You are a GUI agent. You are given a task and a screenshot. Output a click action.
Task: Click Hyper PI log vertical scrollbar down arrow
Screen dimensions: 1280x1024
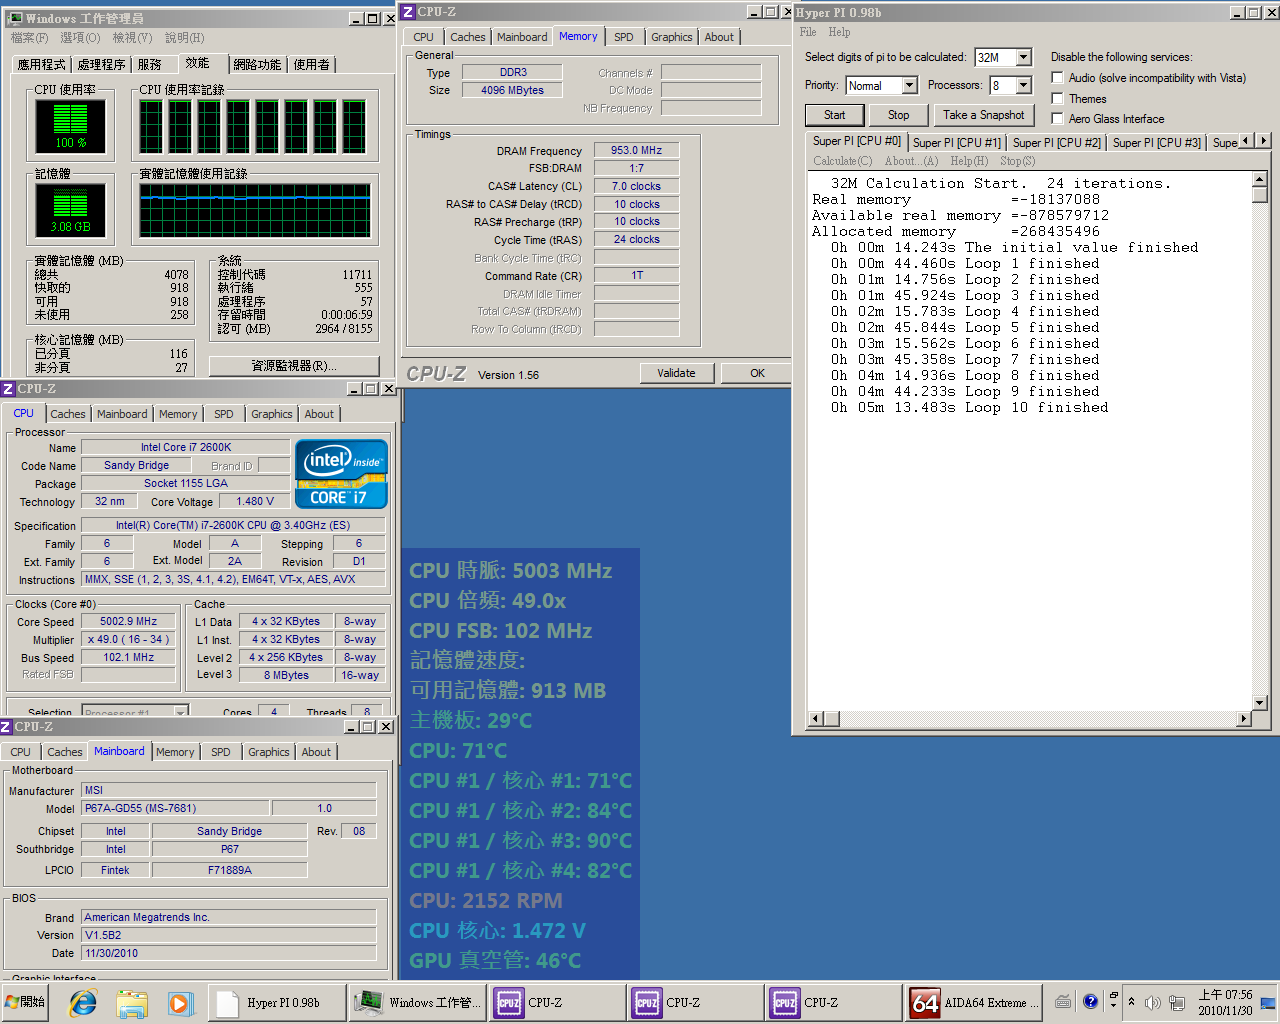1259,703
